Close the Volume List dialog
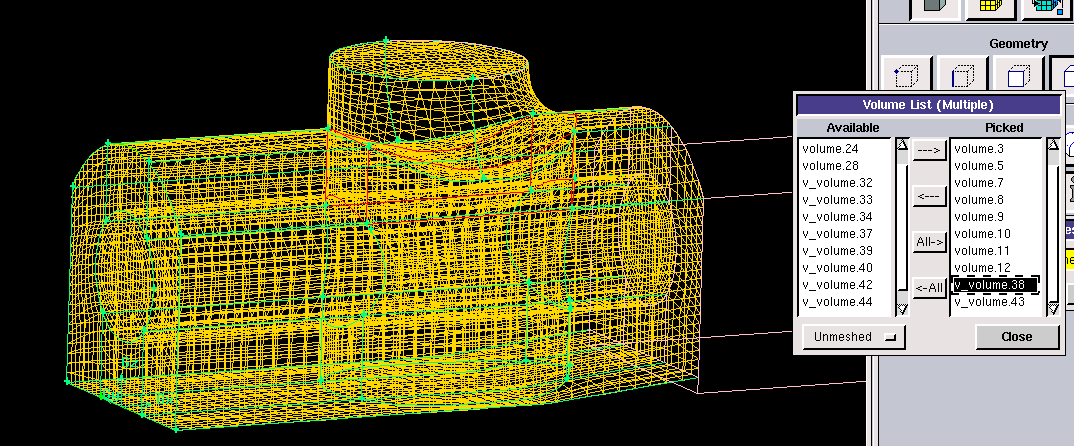 point(1017,337)
